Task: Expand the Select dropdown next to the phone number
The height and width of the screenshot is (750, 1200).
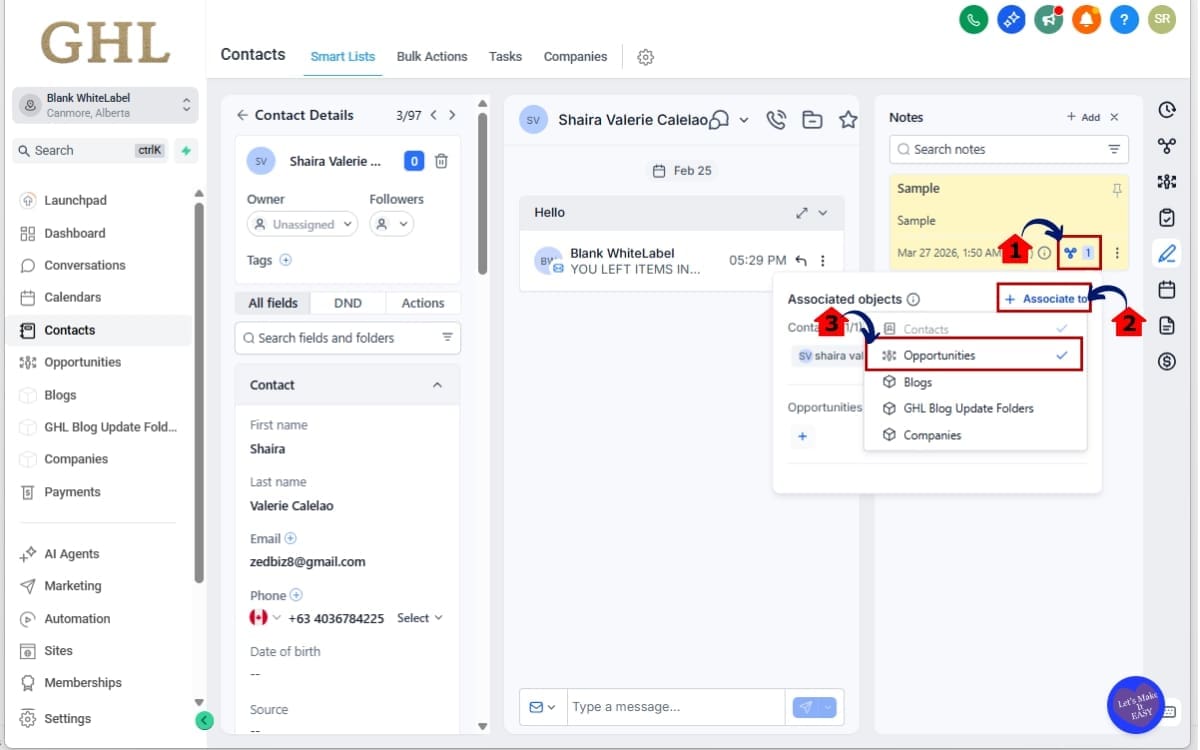Action: [x=418, y=618]
